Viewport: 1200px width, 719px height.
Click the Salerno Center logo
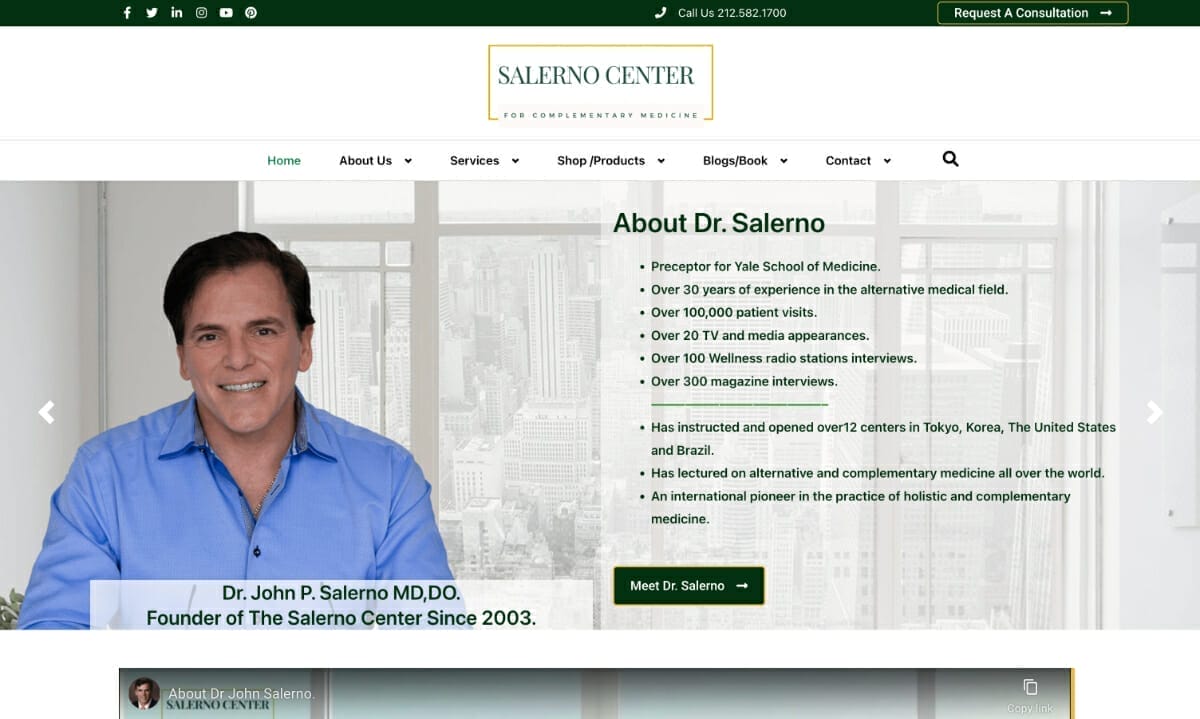(x=599, y=81)
